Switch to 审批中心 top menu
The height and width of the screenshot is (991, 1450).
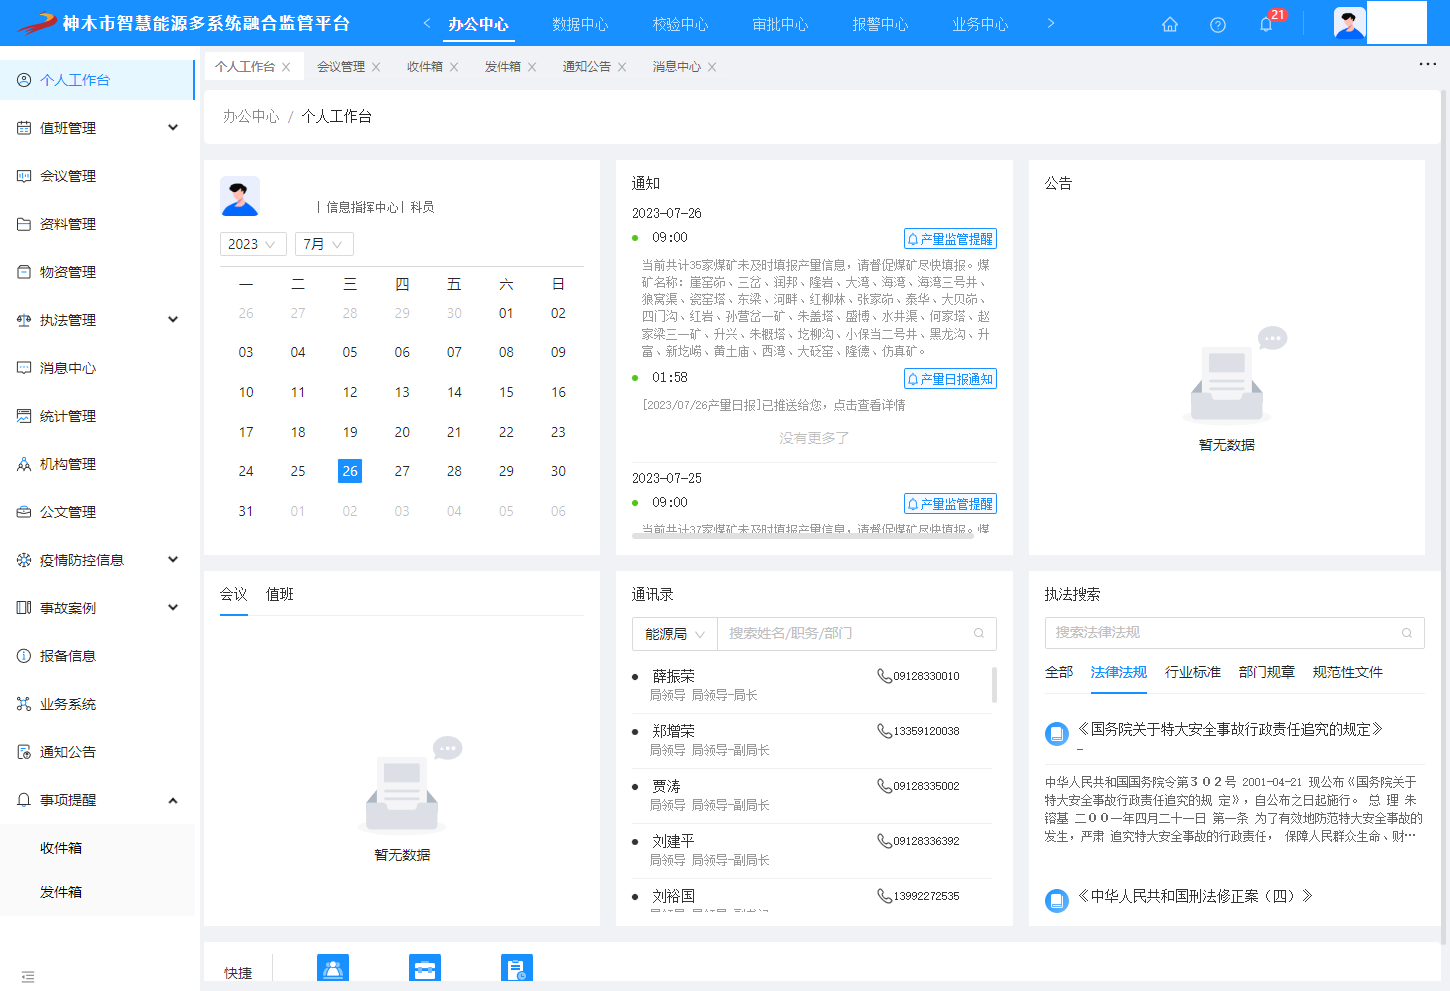click(x=780, y=24)
